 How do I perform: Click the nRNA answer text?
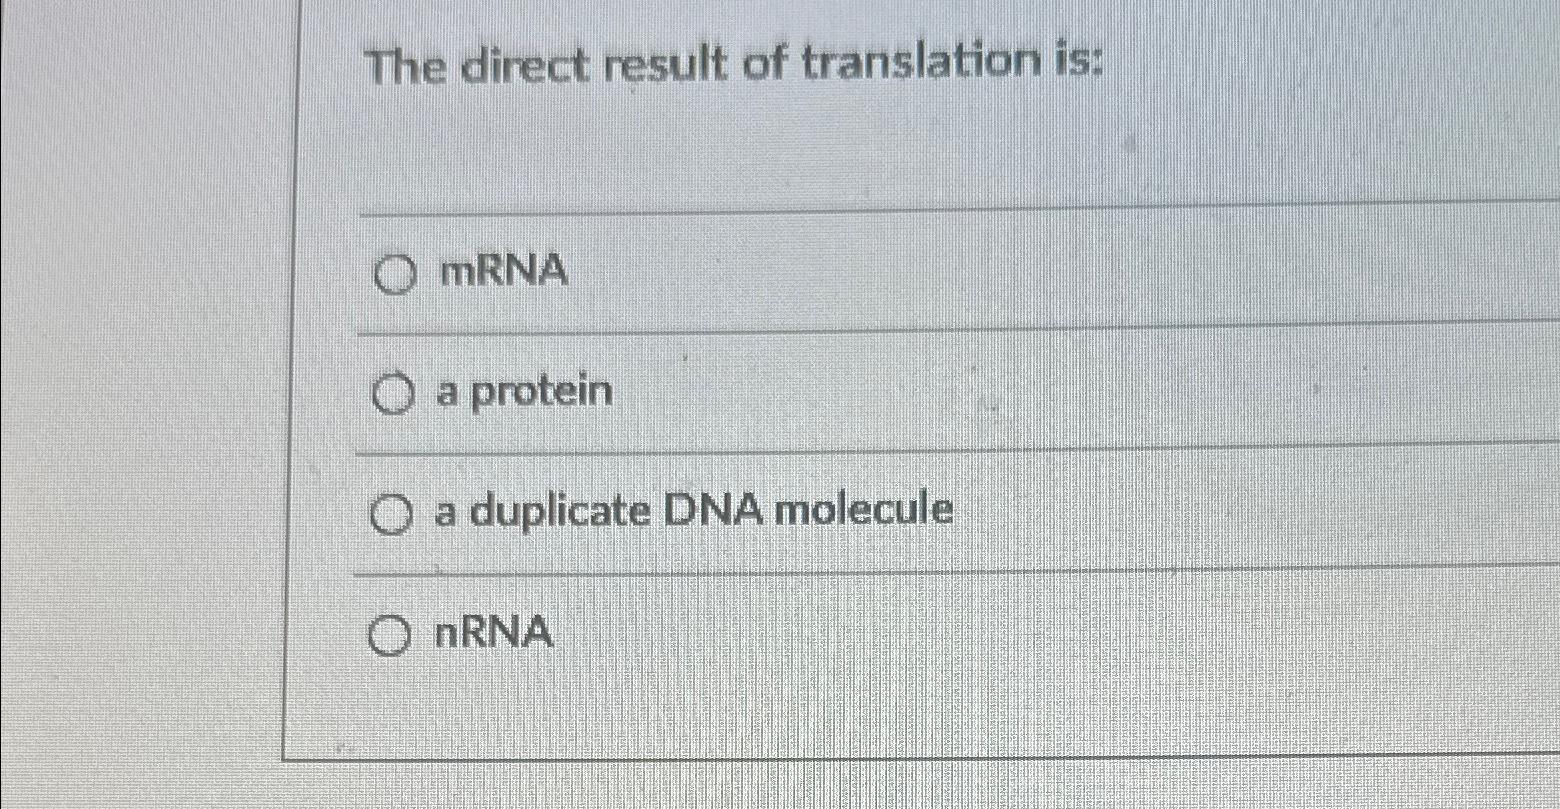pos(493,631)
